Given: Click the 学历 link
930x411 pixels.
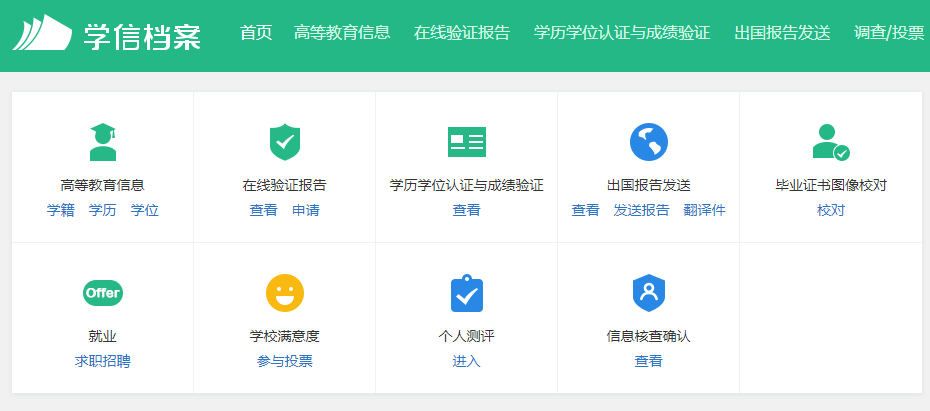Looking at the screenshot, I should pyautogui.click(x=103, y=210).
